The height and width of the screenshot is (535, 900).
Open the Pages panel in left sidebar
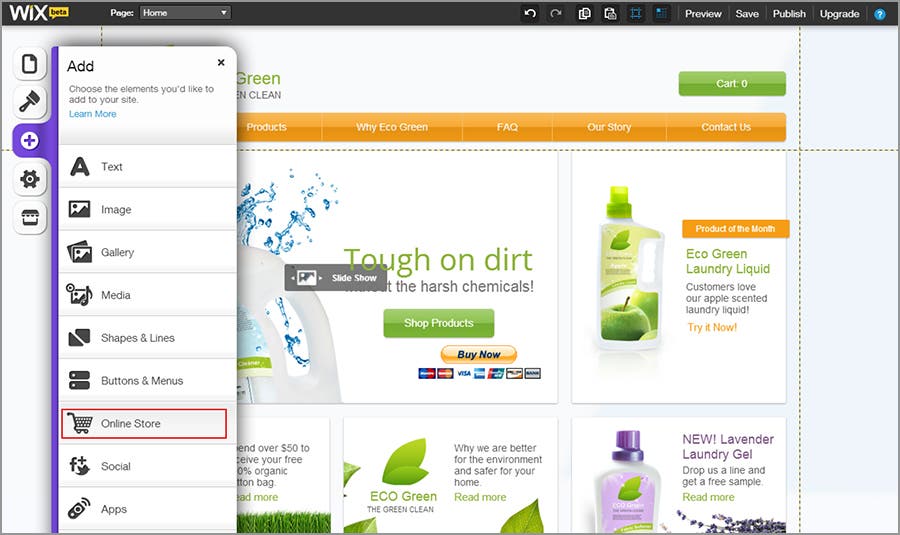pos(30,65)
